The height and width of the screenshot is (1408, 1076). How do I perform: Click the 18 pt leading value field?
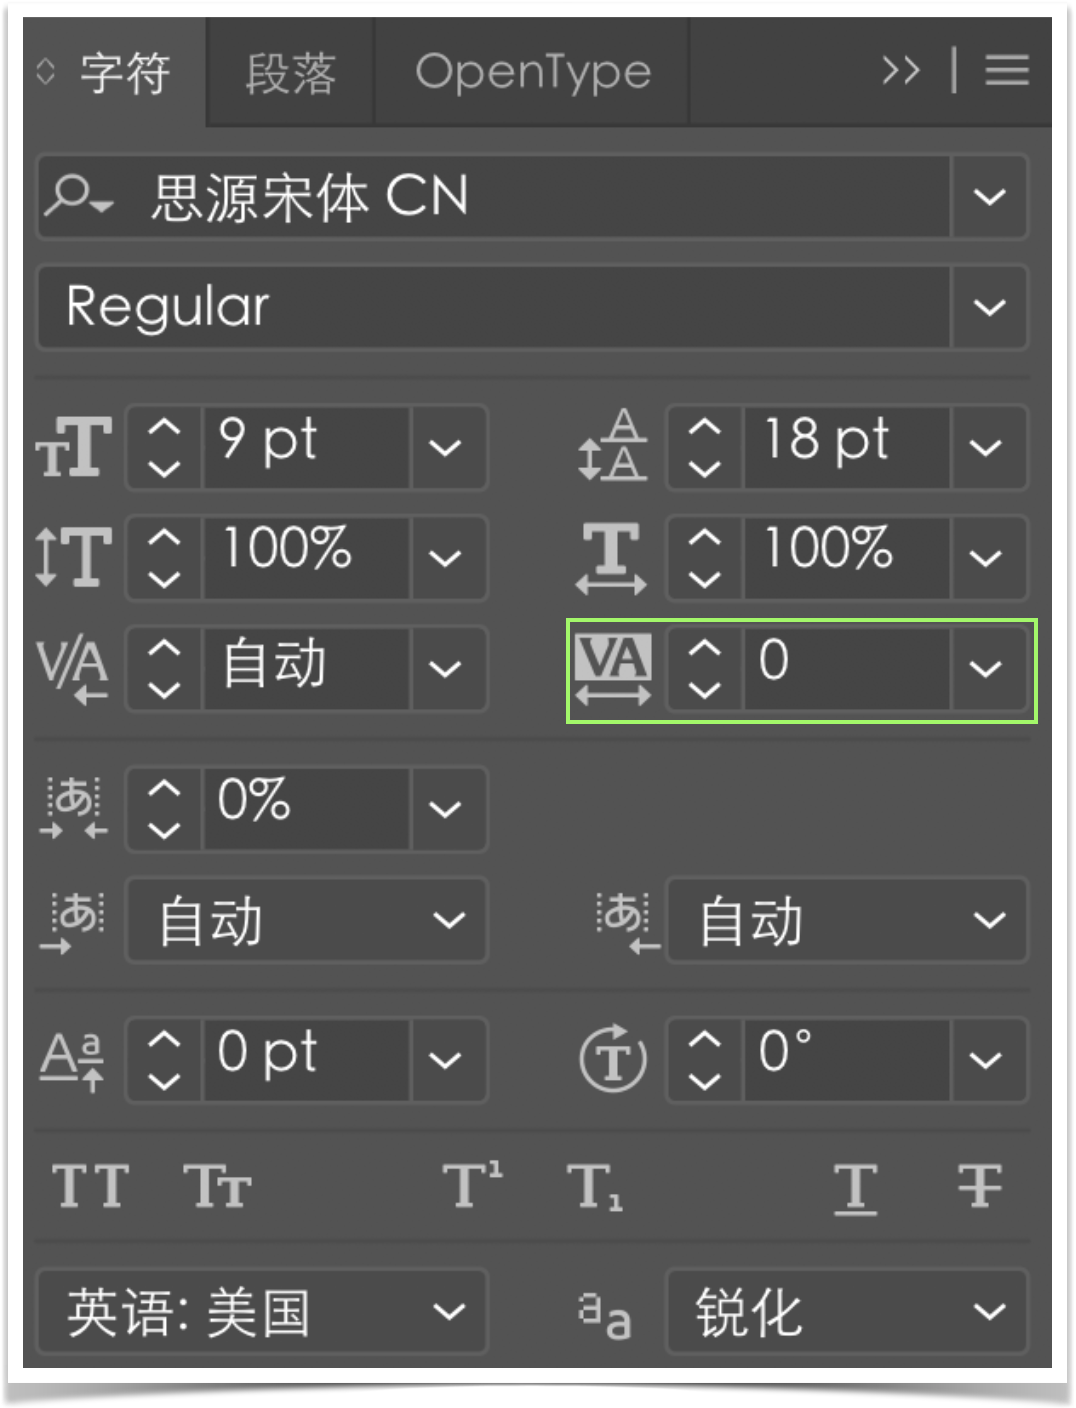(x=845, y=446)
